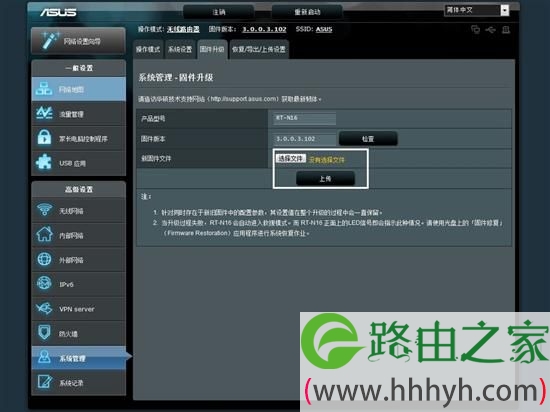Open traffic manager icon in sidebar

pyautogui.click(x=44, y=113)
